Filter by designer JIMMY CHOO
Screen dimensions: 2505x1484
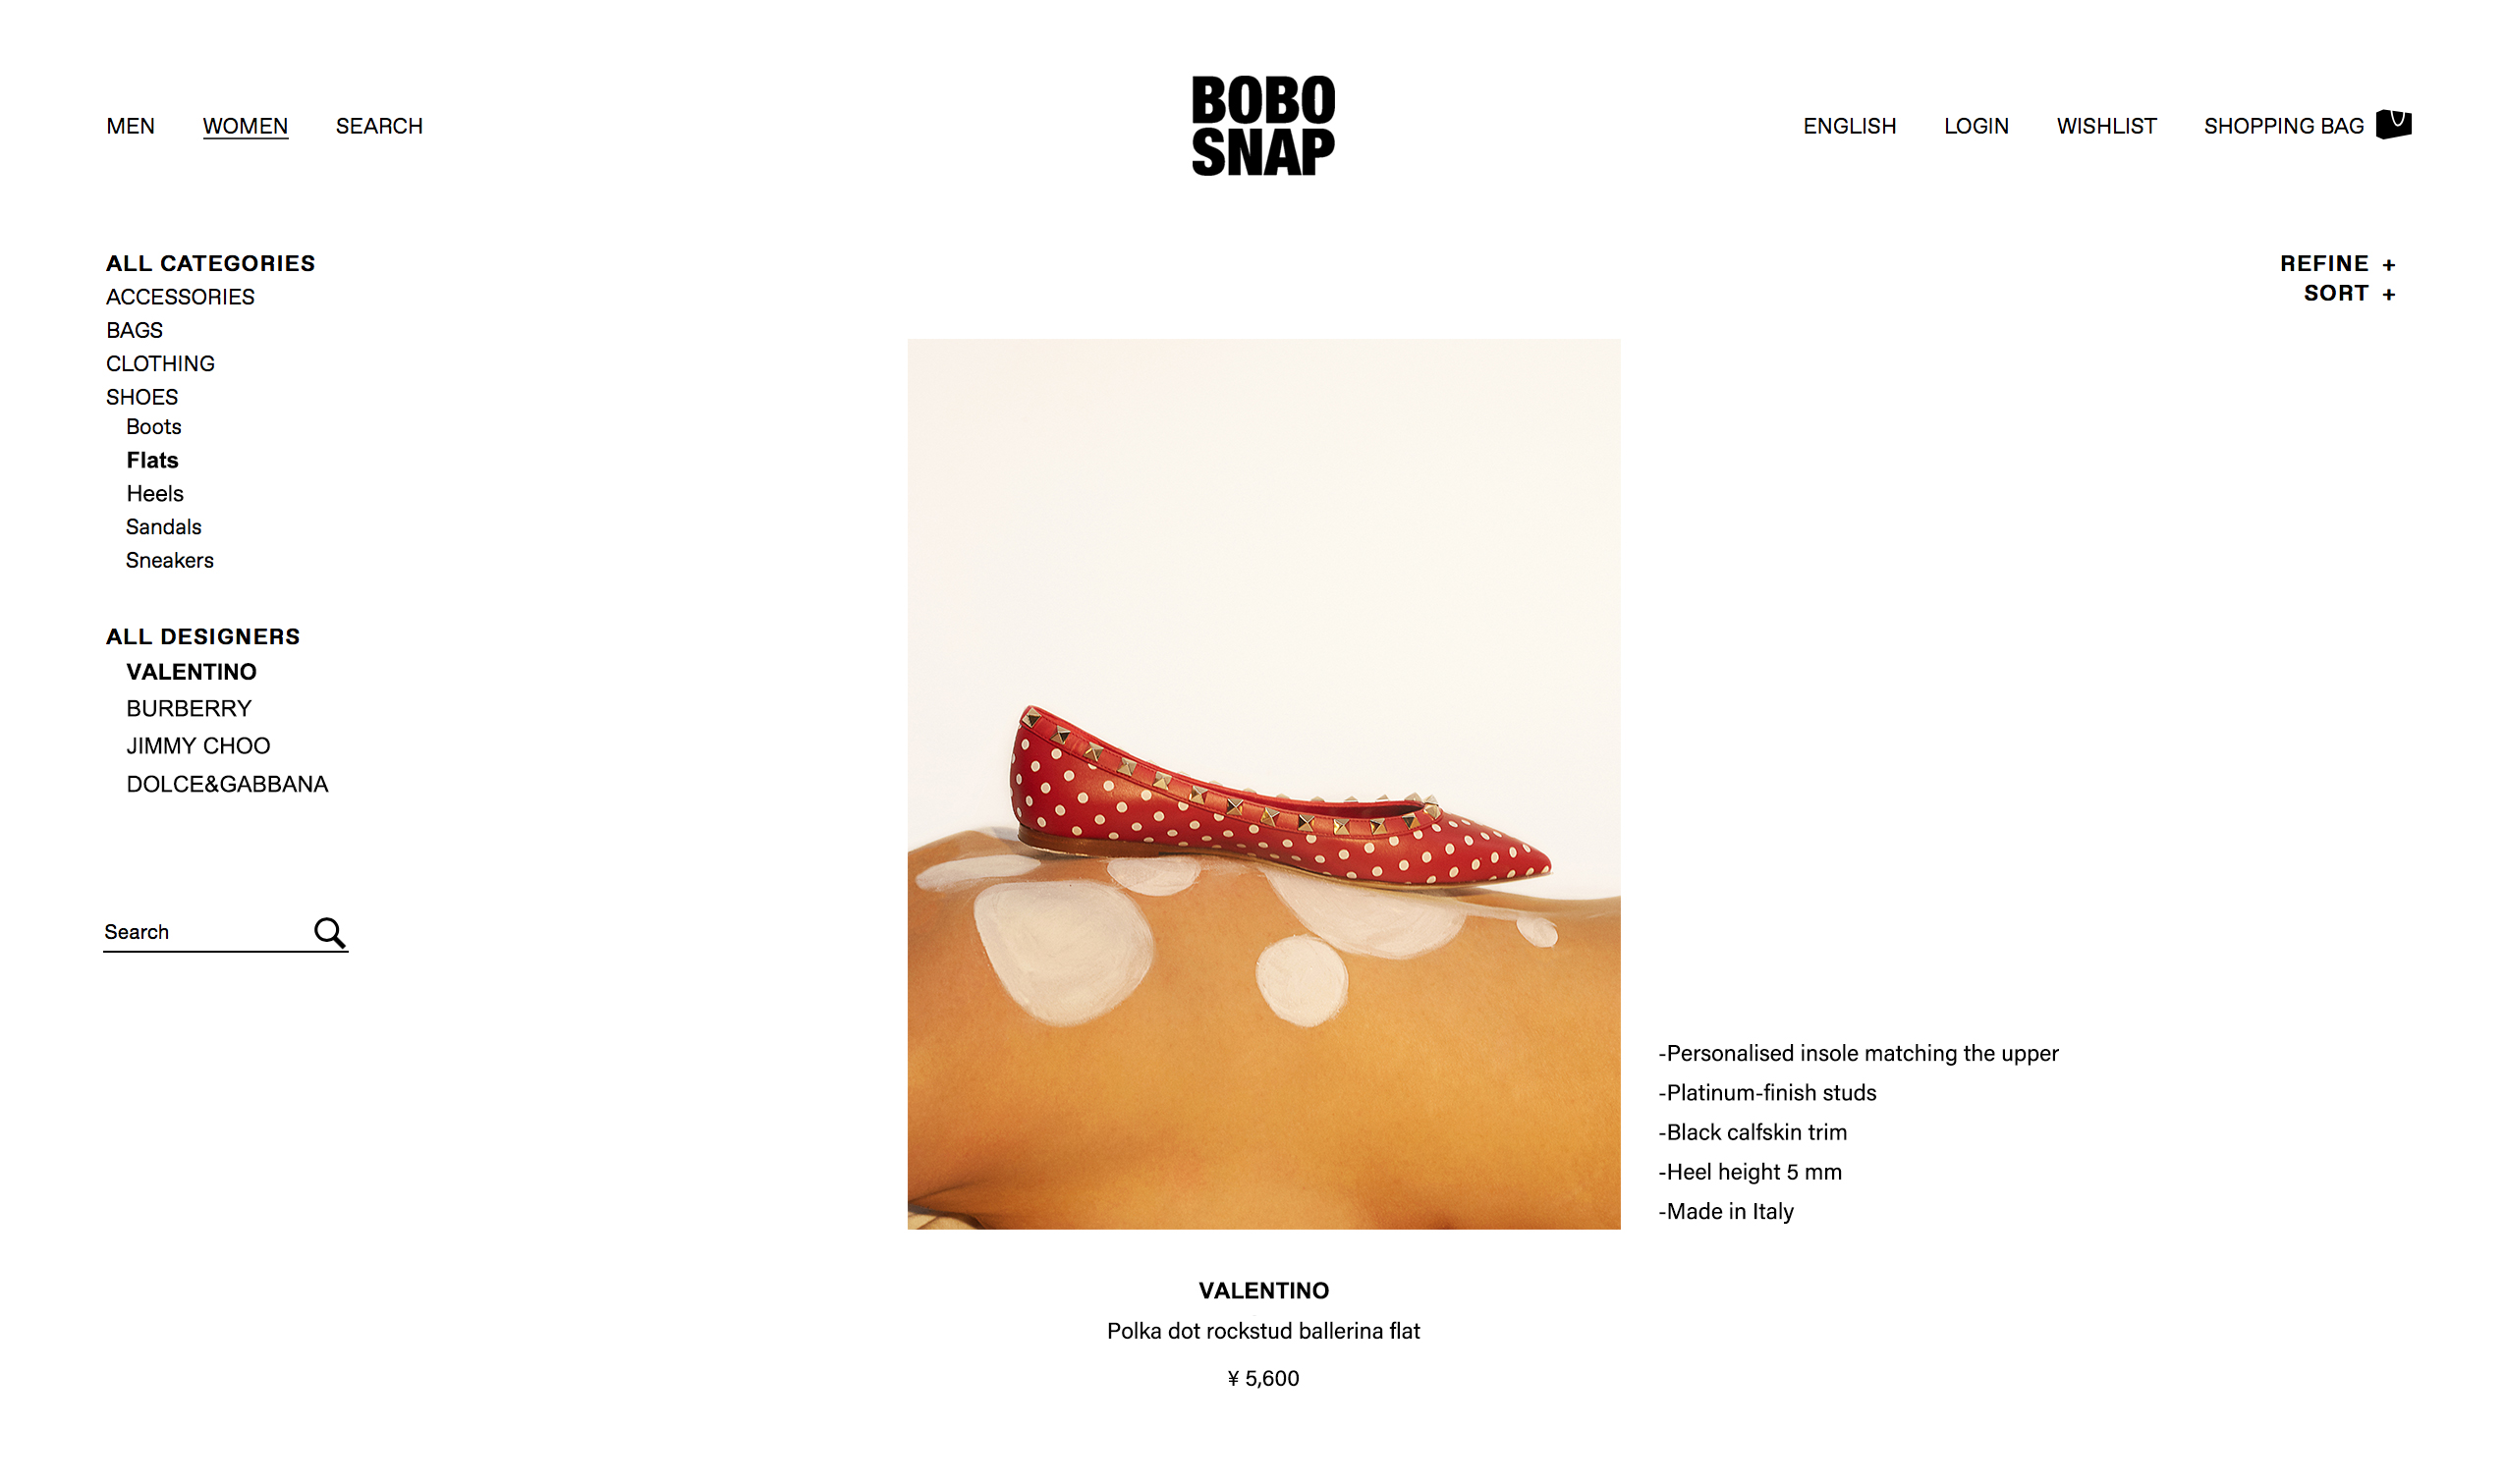point(198,746)
